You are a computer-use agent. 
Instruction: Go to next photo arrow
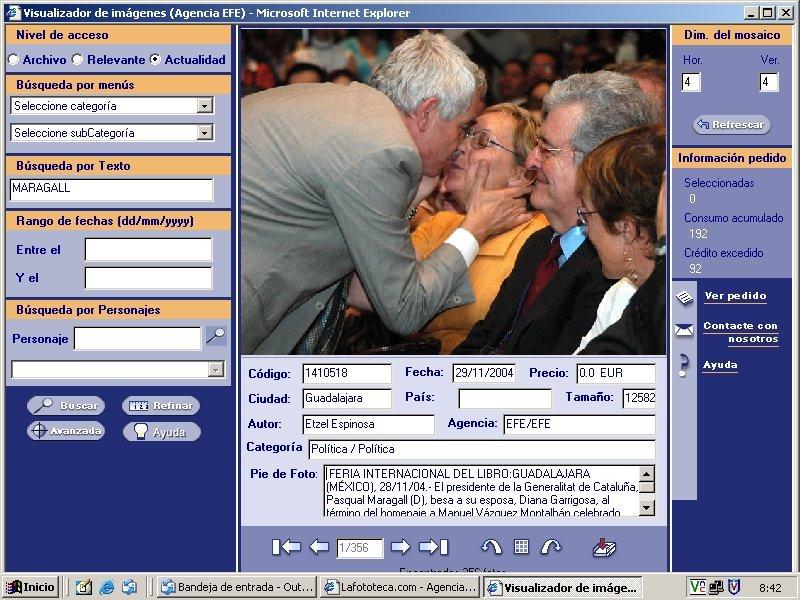pos(401,547)
